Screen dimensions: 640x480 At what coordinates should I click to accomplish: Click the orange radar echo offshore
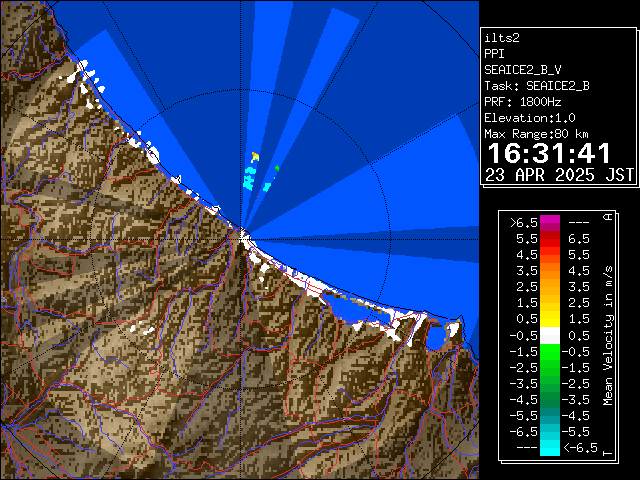(x=256, y=156)
